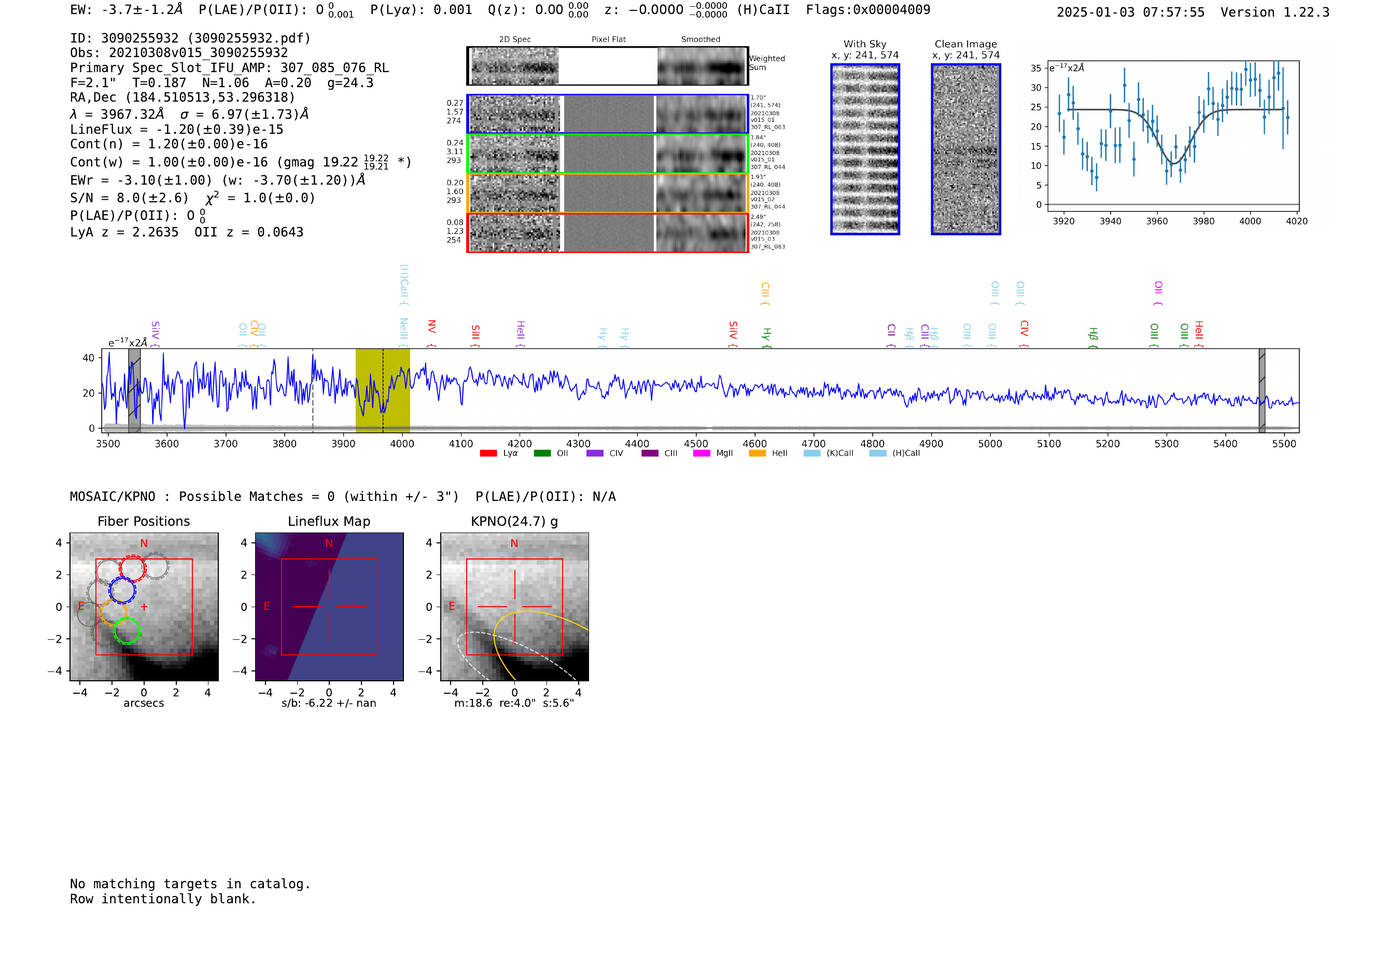This screenshot has width=1400, height=953.
Task: Open the With Sky image thumbnail
Action: click(x=865, y=149)
